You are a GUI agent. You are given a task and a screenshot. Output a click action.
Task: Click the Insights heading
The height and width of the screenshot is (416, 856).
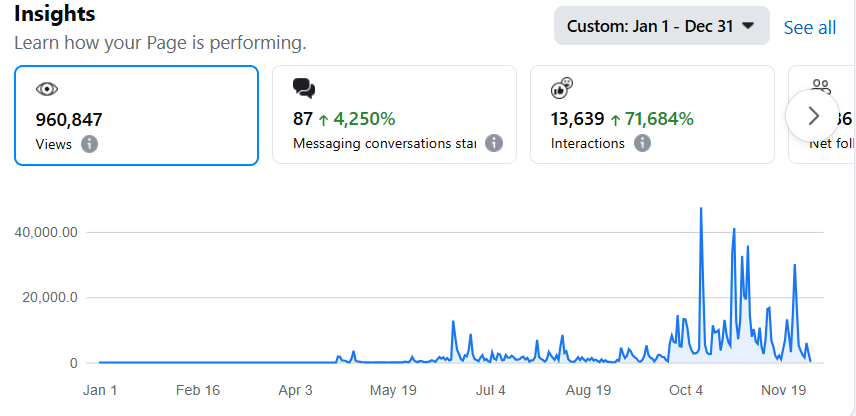(55, 15)
